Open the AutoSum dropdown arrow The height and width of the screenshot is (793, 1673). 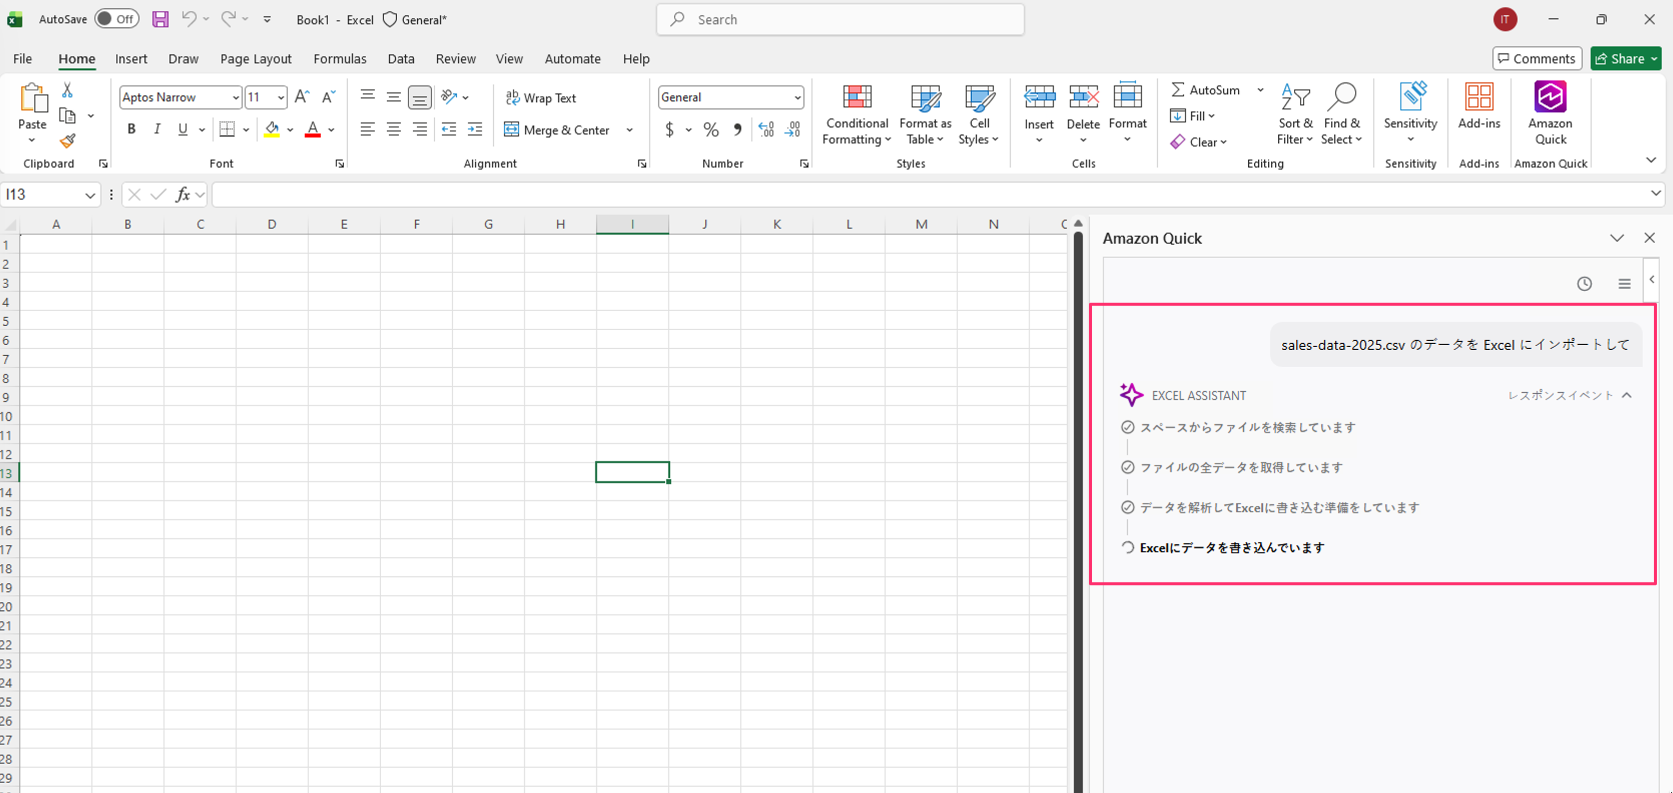(1260, 90)
